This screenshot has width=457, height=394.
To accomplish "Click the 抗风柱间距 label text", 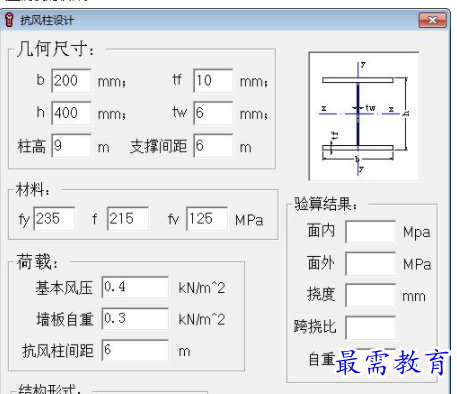I will (58, 351).
